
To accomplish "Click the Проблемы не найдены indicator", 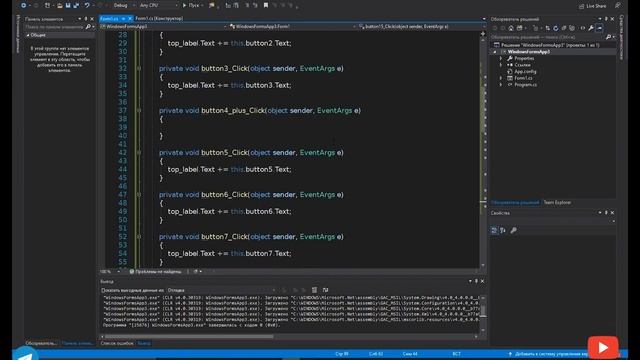I will tap(156, 271).
